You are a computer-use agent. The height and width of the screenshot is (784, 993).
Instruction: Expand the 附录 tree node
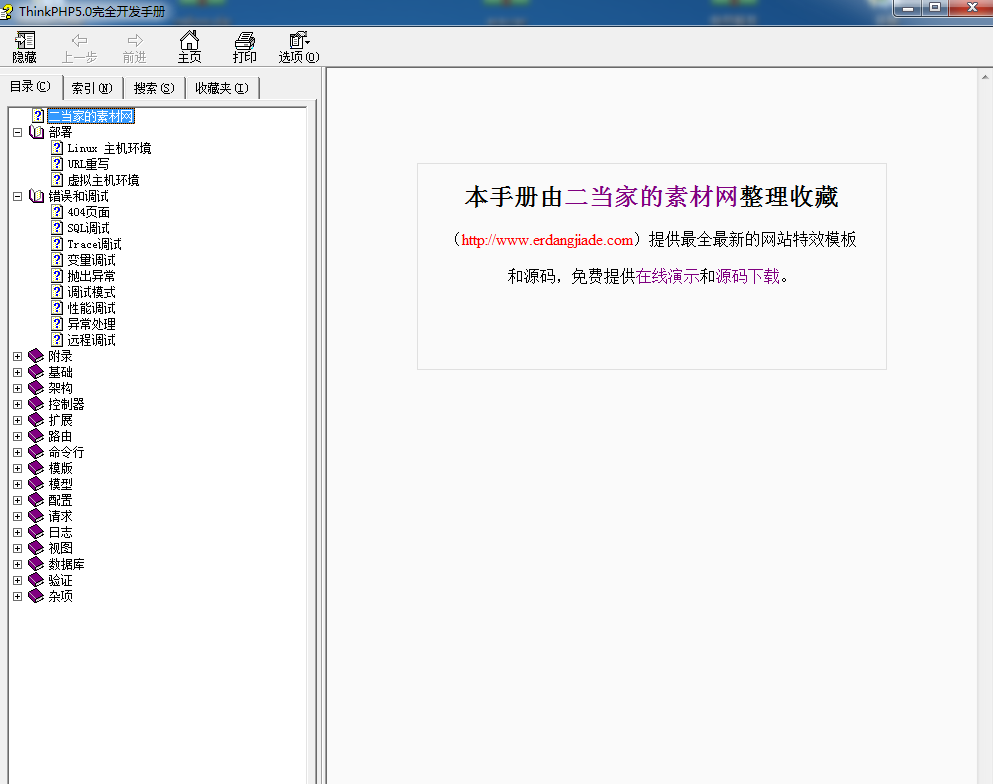(18, 357)
